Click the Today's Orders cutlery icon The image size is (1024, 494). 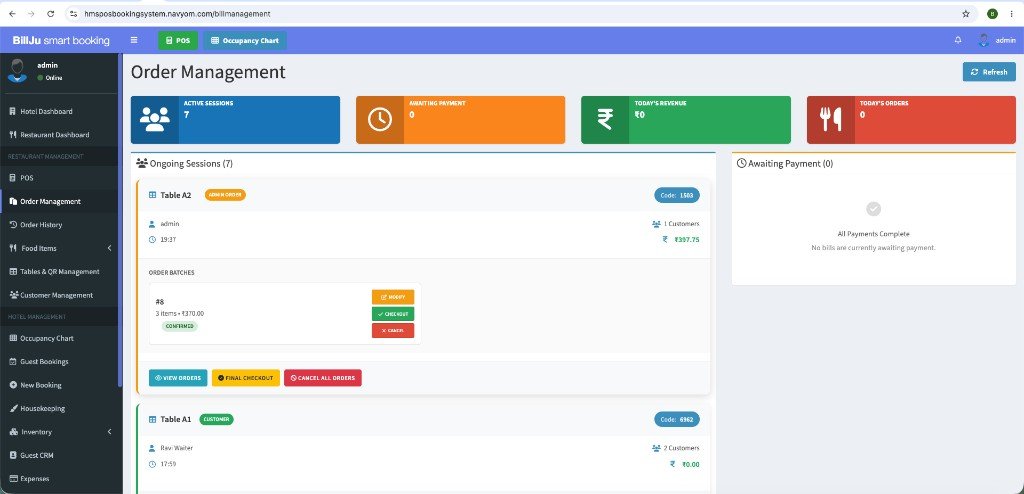coord(831,120)
